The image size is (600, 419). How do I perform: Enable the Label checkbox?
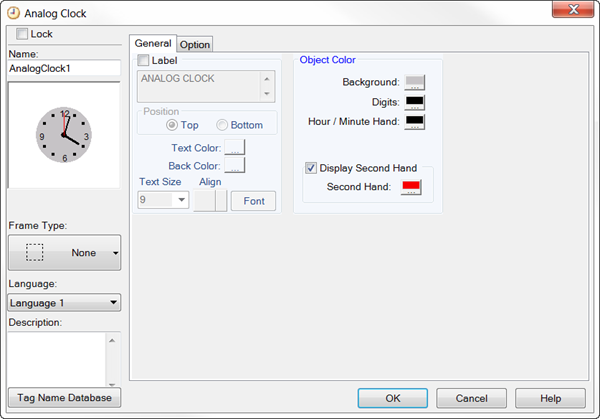point(144,61)
